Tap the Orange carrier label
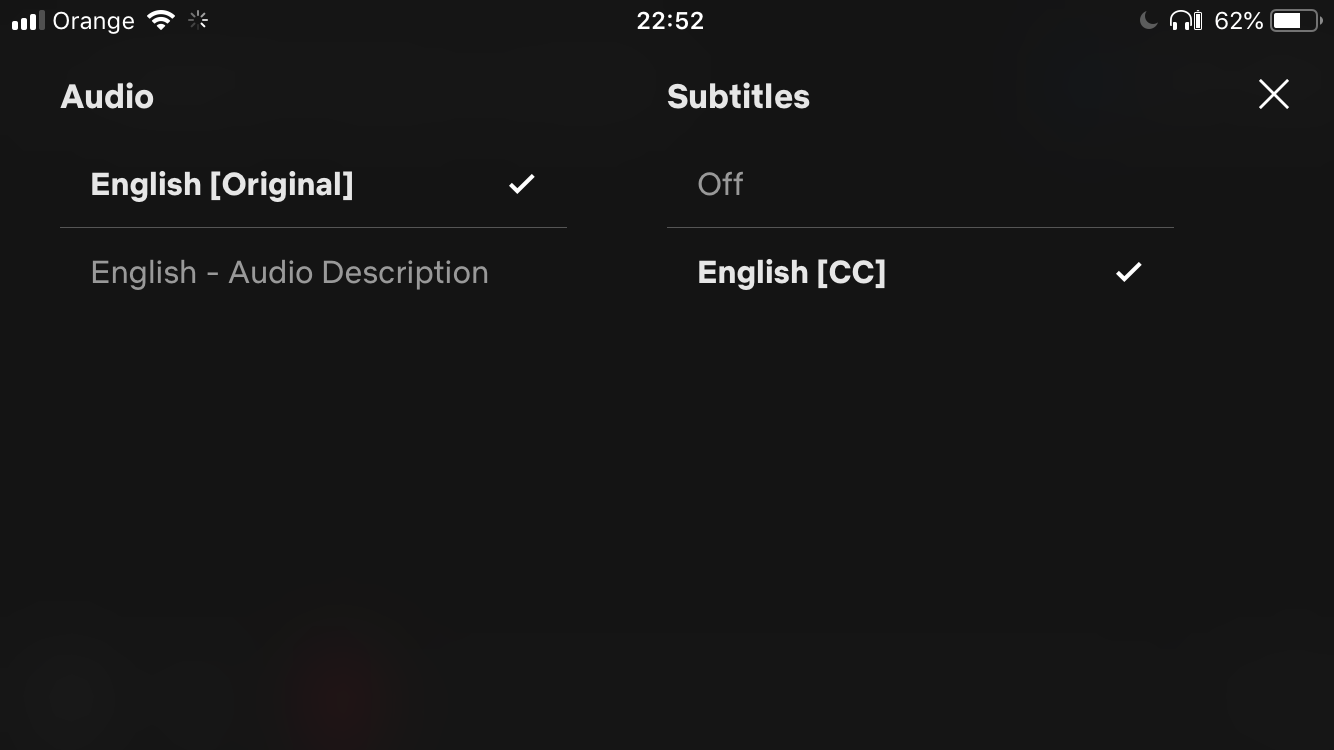1334x750 pixels. pyautogui.click(x=93, y=21)
